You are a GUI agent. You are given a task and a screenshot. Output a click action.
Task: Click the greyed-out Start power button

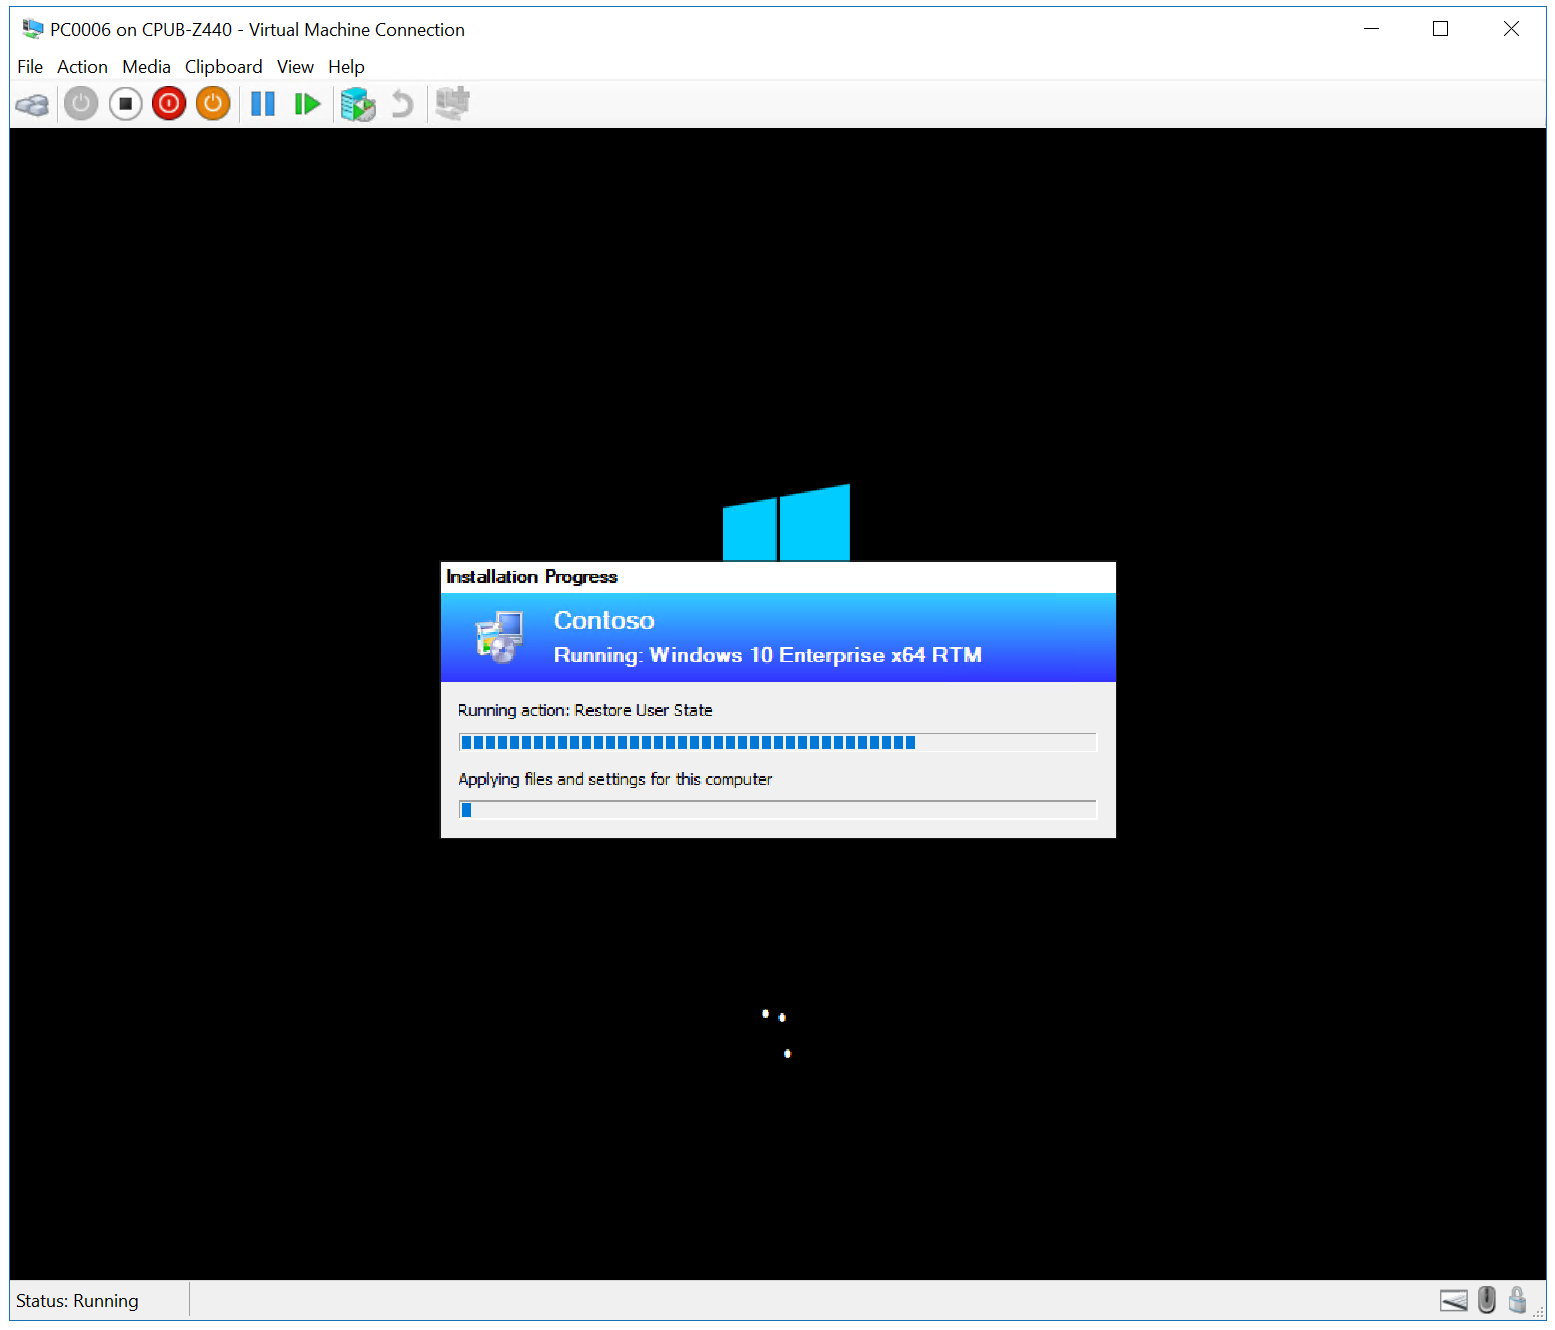click(x=81, y=104)
